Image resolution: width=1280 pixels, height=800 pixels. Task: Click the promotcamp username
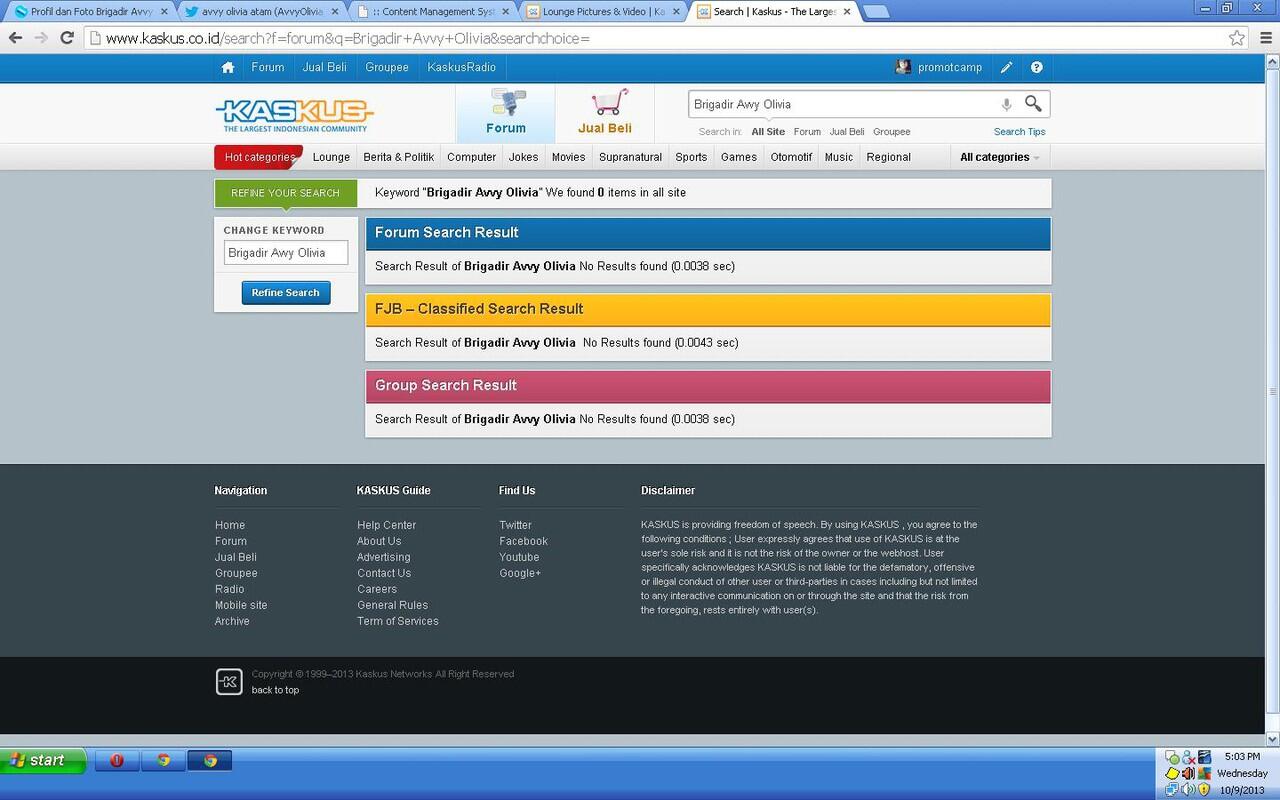950,68
